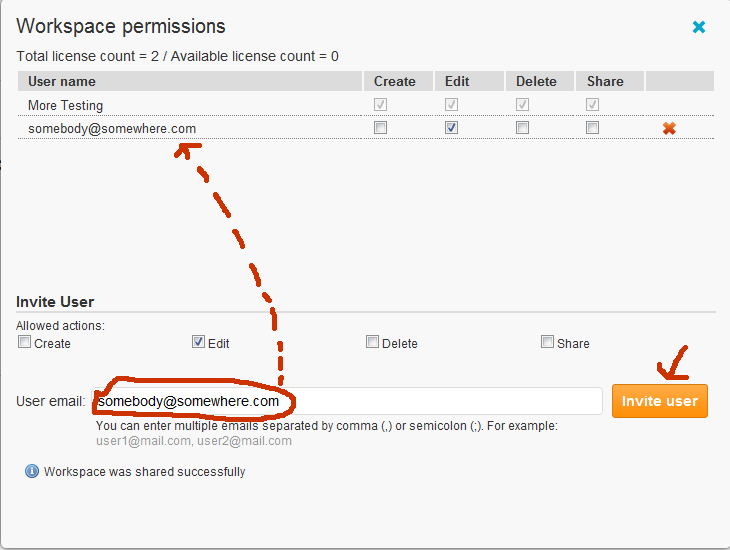
Task: Click the Create column header
Action: point(395,81)
